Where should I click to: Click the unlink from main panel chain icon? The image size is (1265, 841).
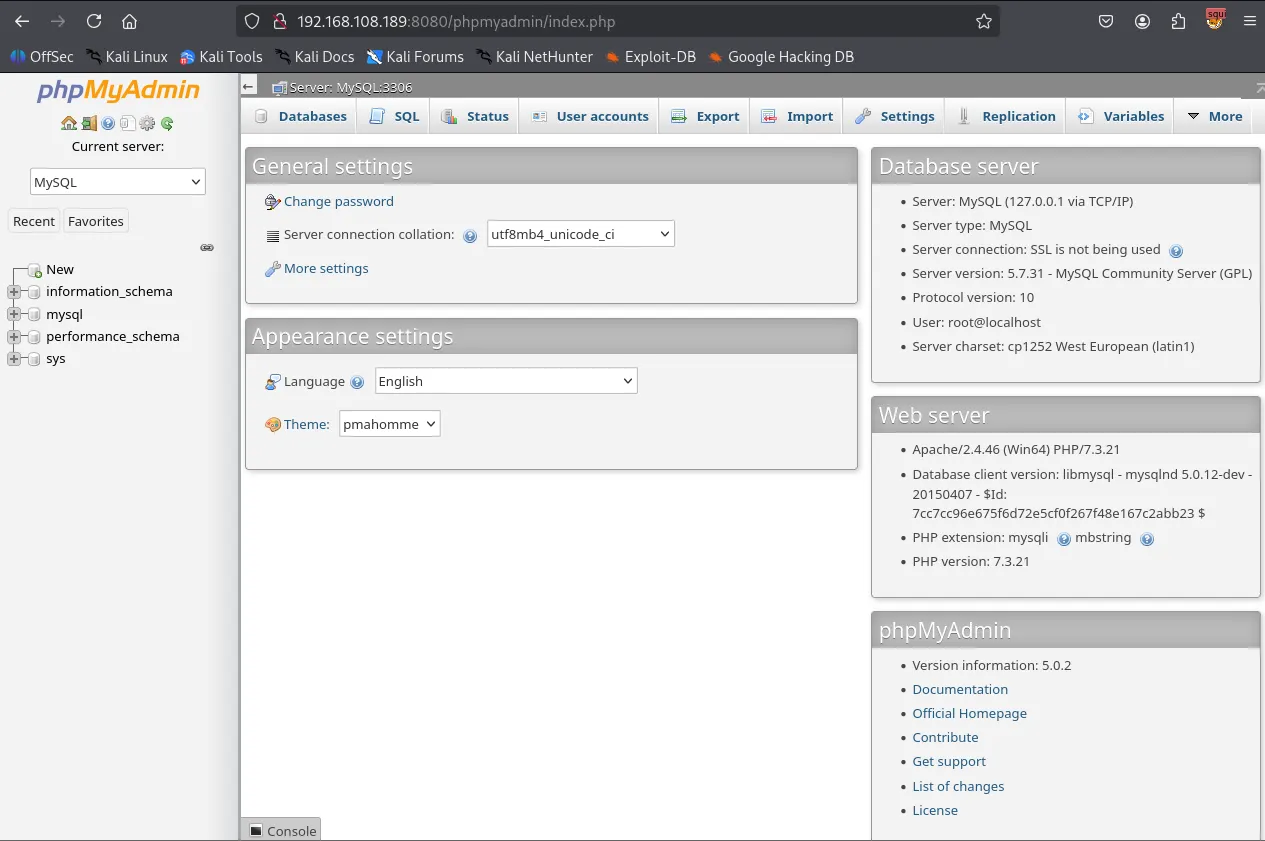coord(207,247)
